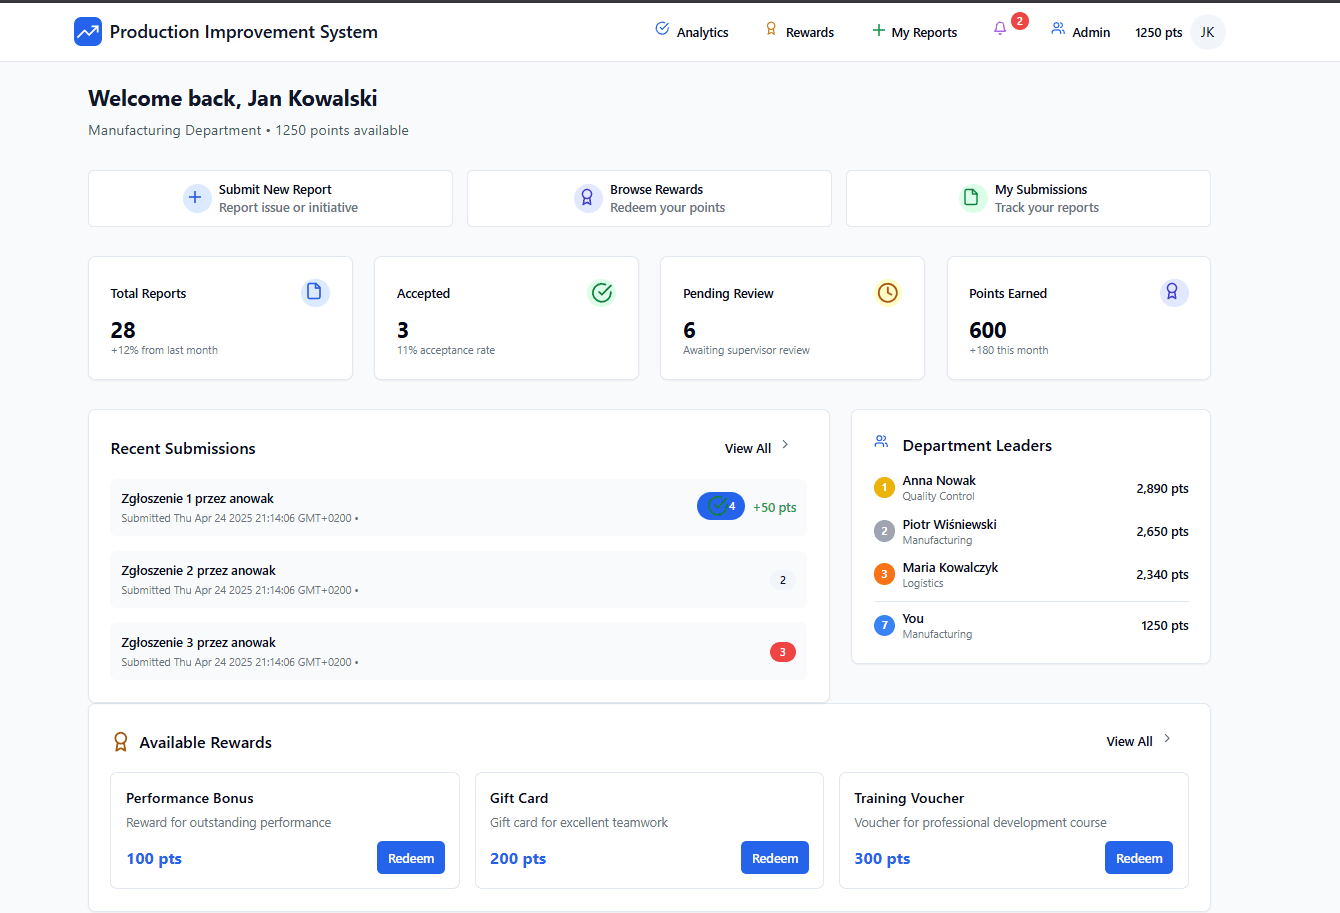Open the notifications bell icon
Screen dimensions: 1340x913
click(1000, 29)
